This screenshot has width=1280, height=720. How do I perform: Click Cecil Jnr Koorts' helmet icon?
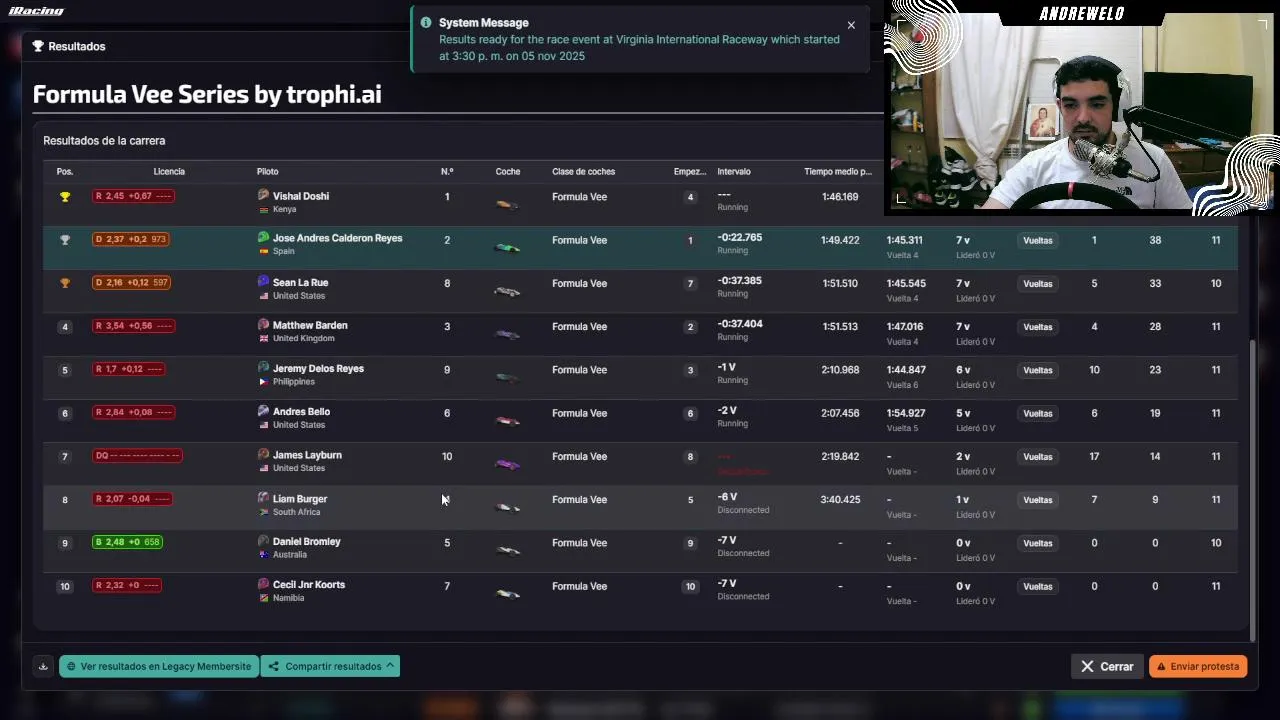click(263, 584)
